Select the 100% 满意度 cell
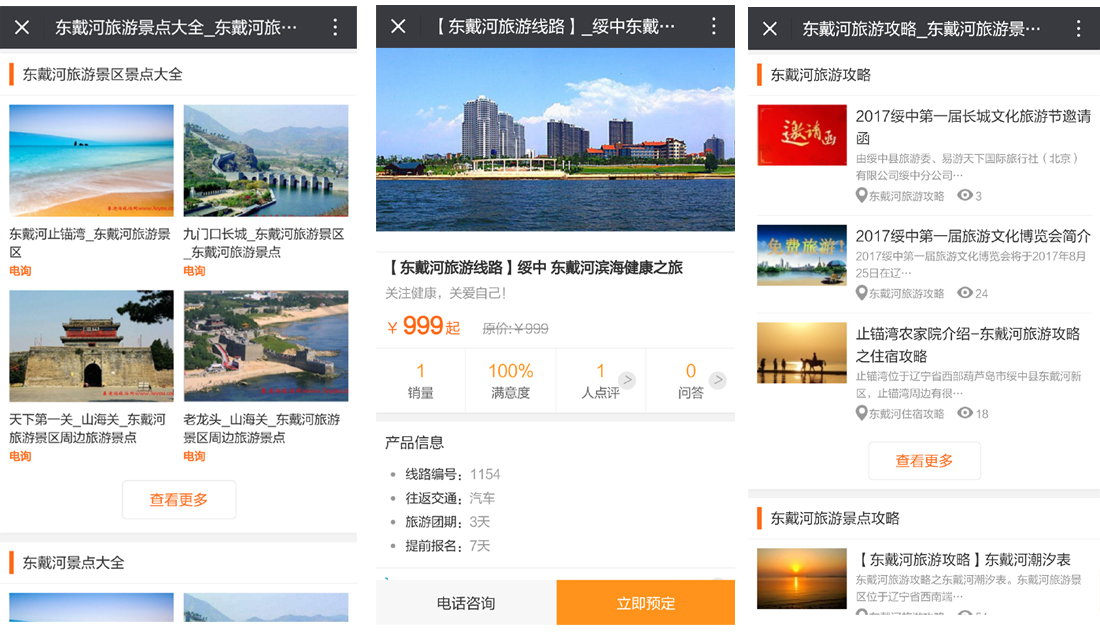1100x635 pixels. pyautogui.click(x=511, y=380)
